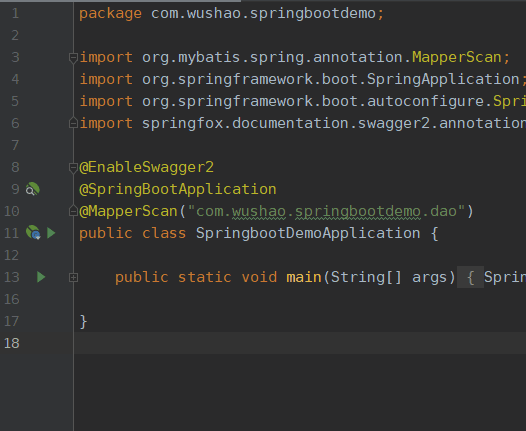The height and width of the screenshot is (431, 526).
Task: Click line number 18 in the gutter
Action: [x=12, y=343]
